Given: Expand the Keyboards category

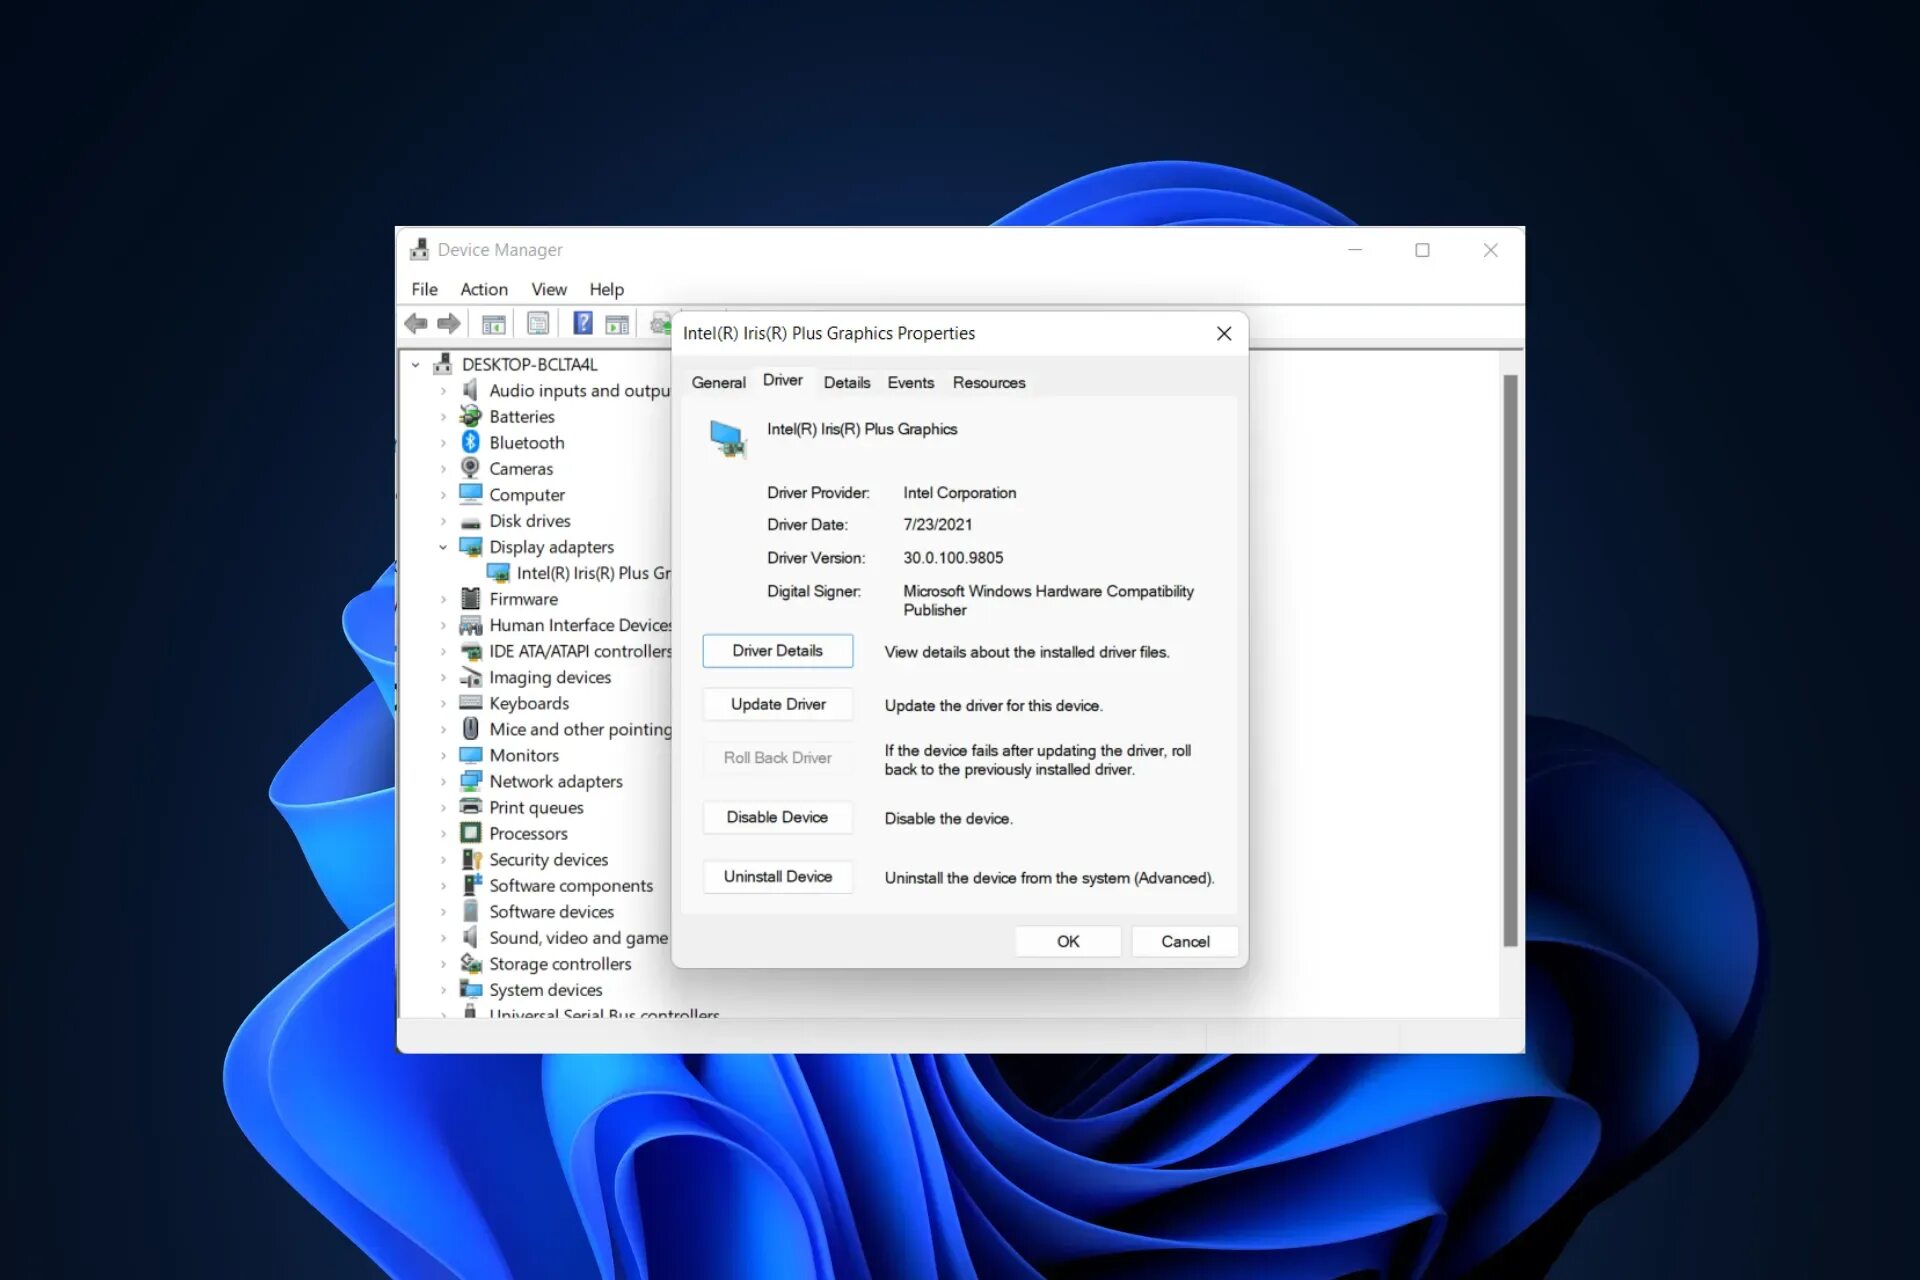Looking at the screenshot, I should click(443, 704).
